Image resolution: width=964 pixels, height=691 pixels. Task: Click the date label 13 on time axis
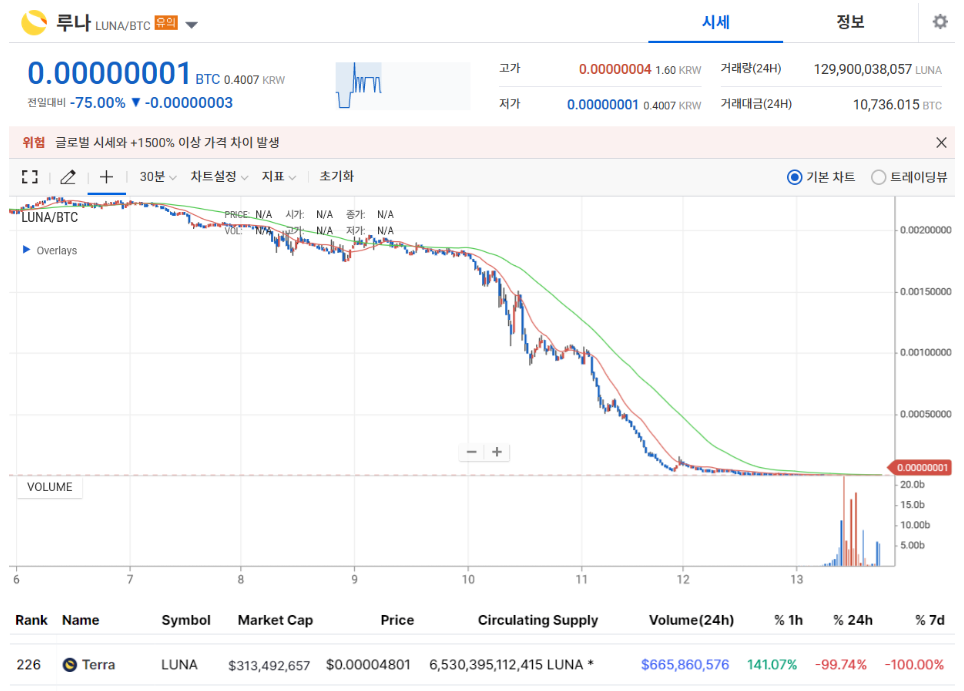(x=797, y=579)
